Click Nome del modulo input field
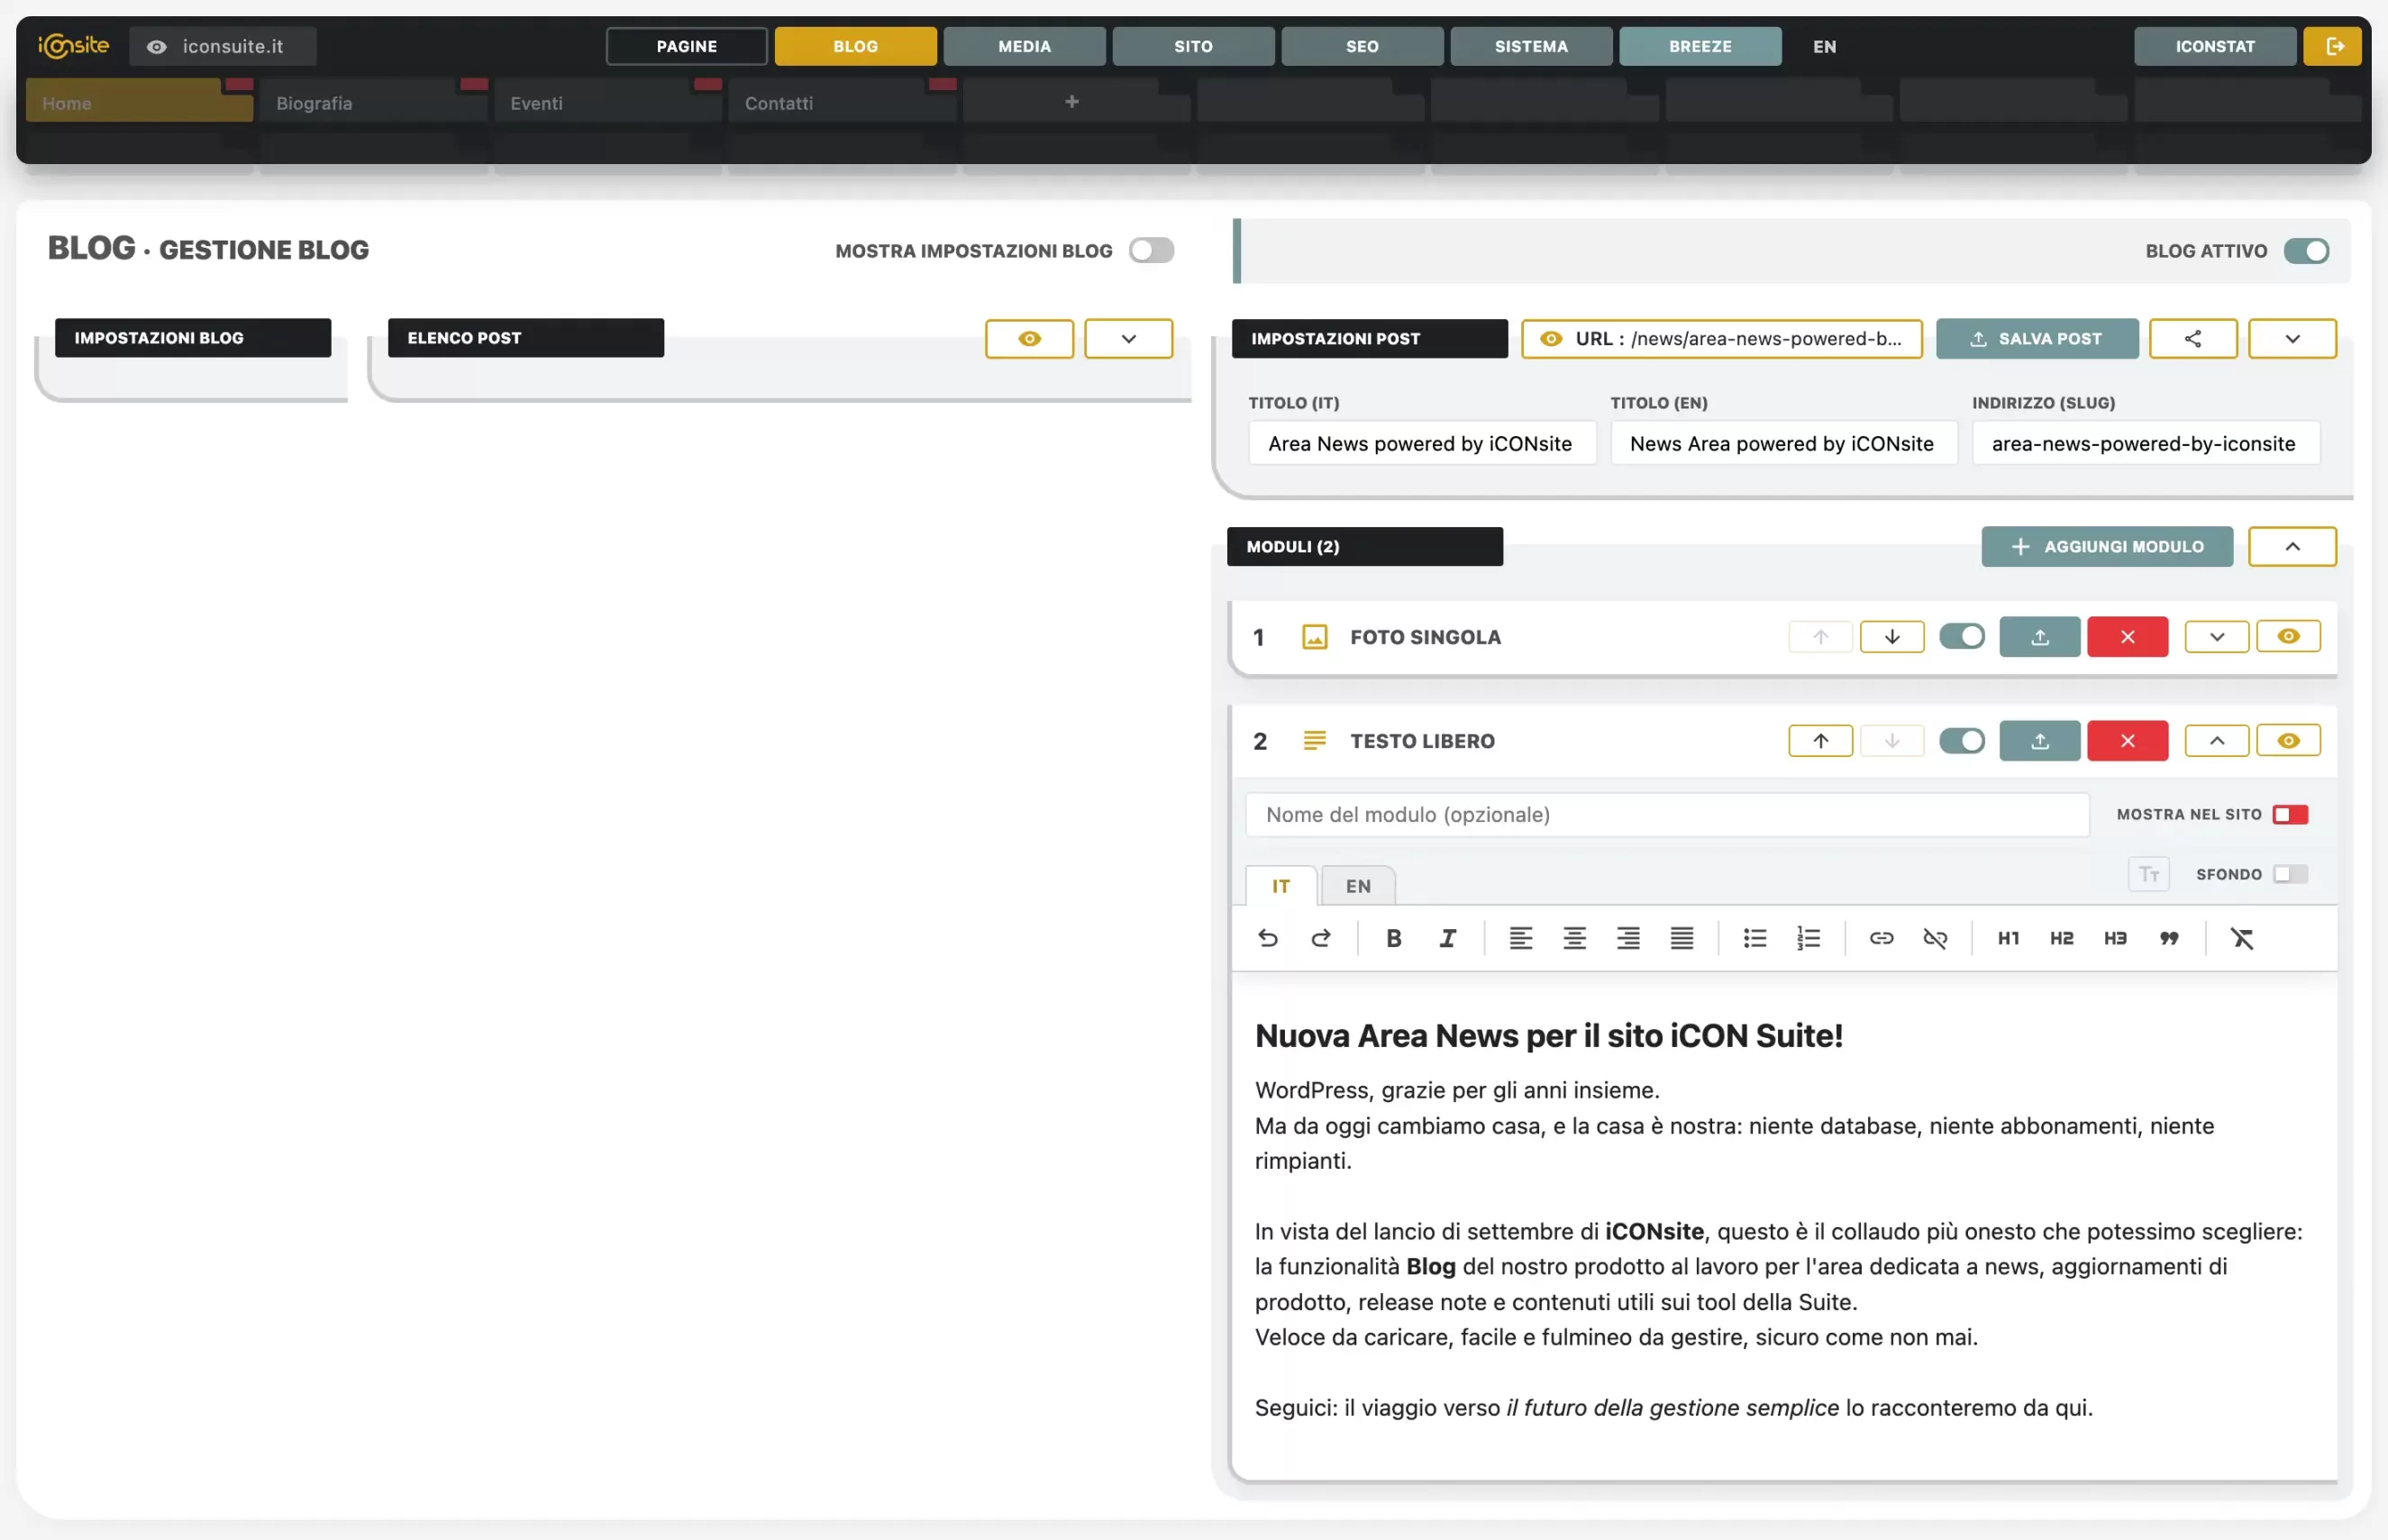Screen dimensions: 2388x1540 [1667, 814]
